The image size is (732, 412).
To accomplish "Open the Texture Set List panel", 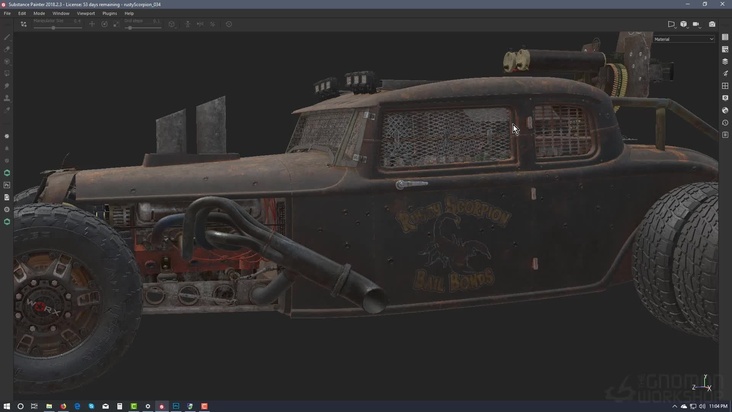I will point(725,37).
